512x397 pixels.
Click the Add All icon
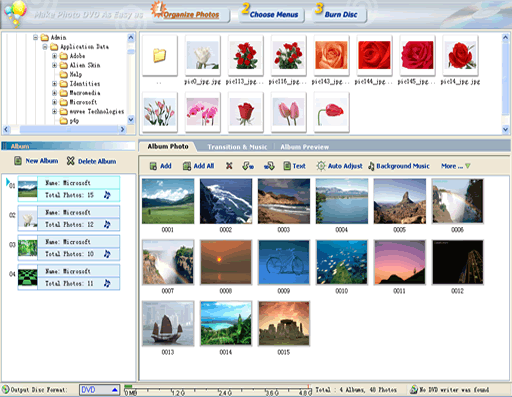coord(187,166)
